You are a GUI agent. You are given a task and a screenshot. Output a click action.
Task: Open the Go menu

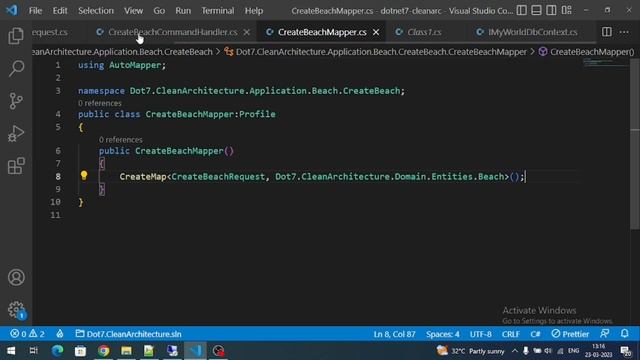click(x=159, y=11)
